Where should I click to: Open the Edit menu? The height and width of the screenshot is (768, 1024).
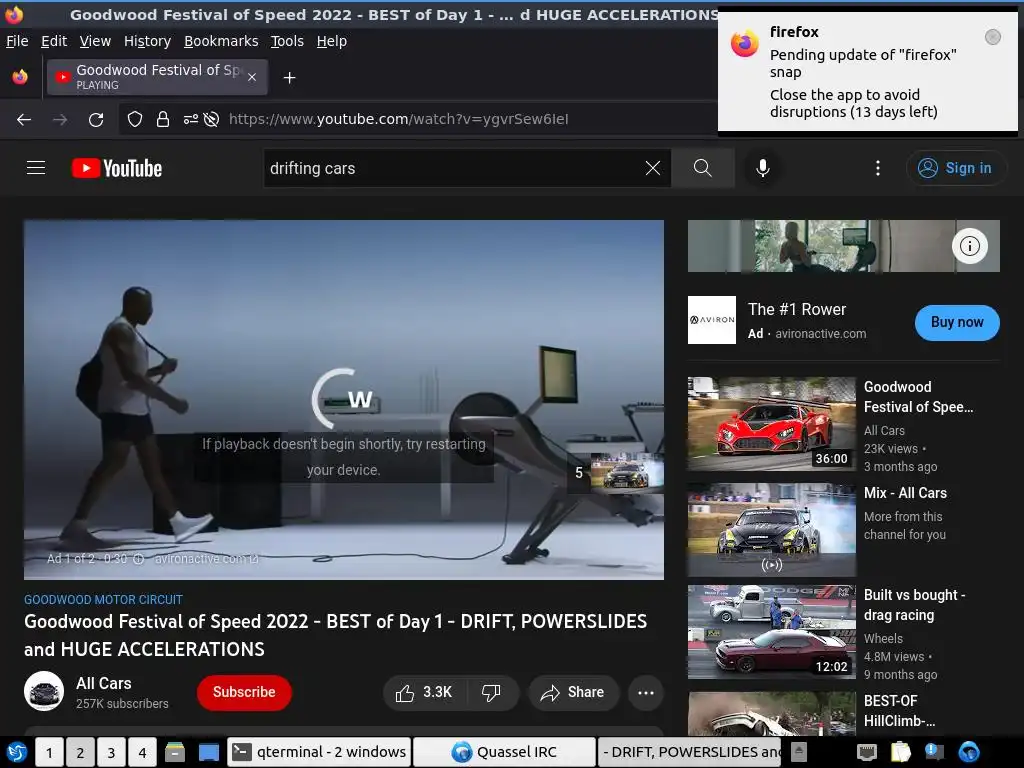pos(54,41)
